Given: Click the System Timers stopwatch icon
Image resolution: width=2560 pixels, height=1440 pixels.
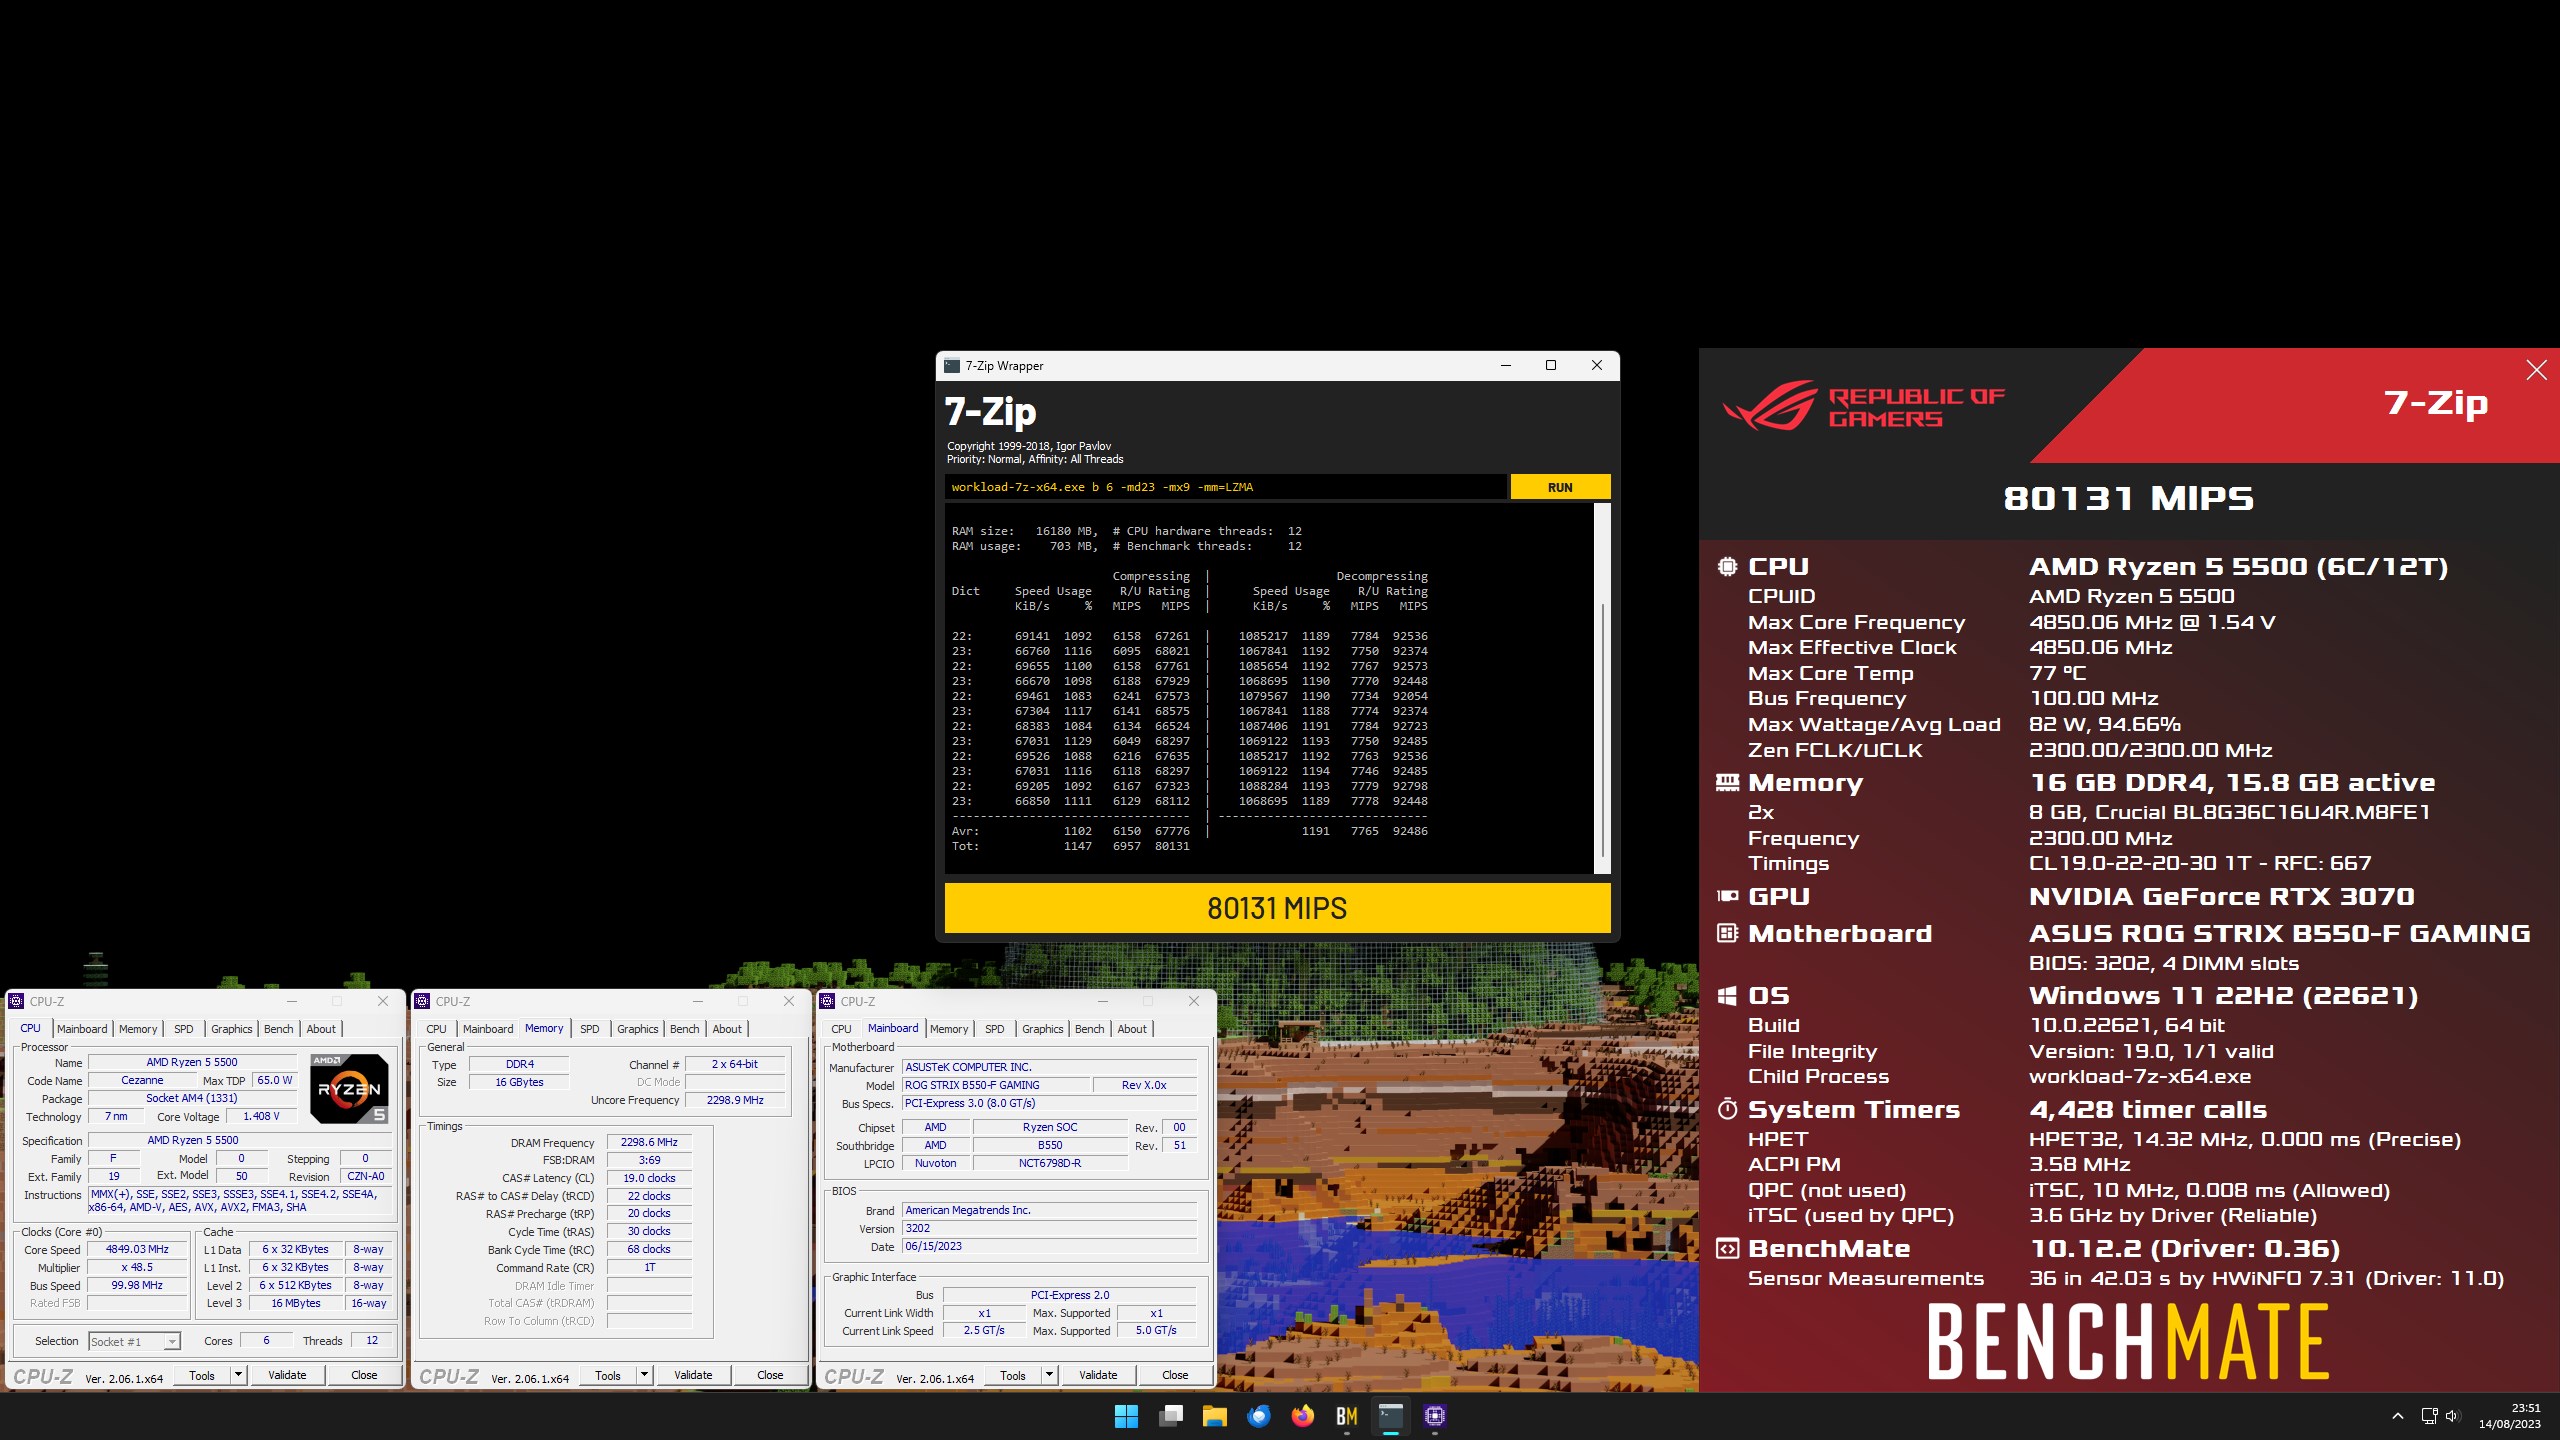Looking at the screenshot, I should (x=1727, y=1109).
